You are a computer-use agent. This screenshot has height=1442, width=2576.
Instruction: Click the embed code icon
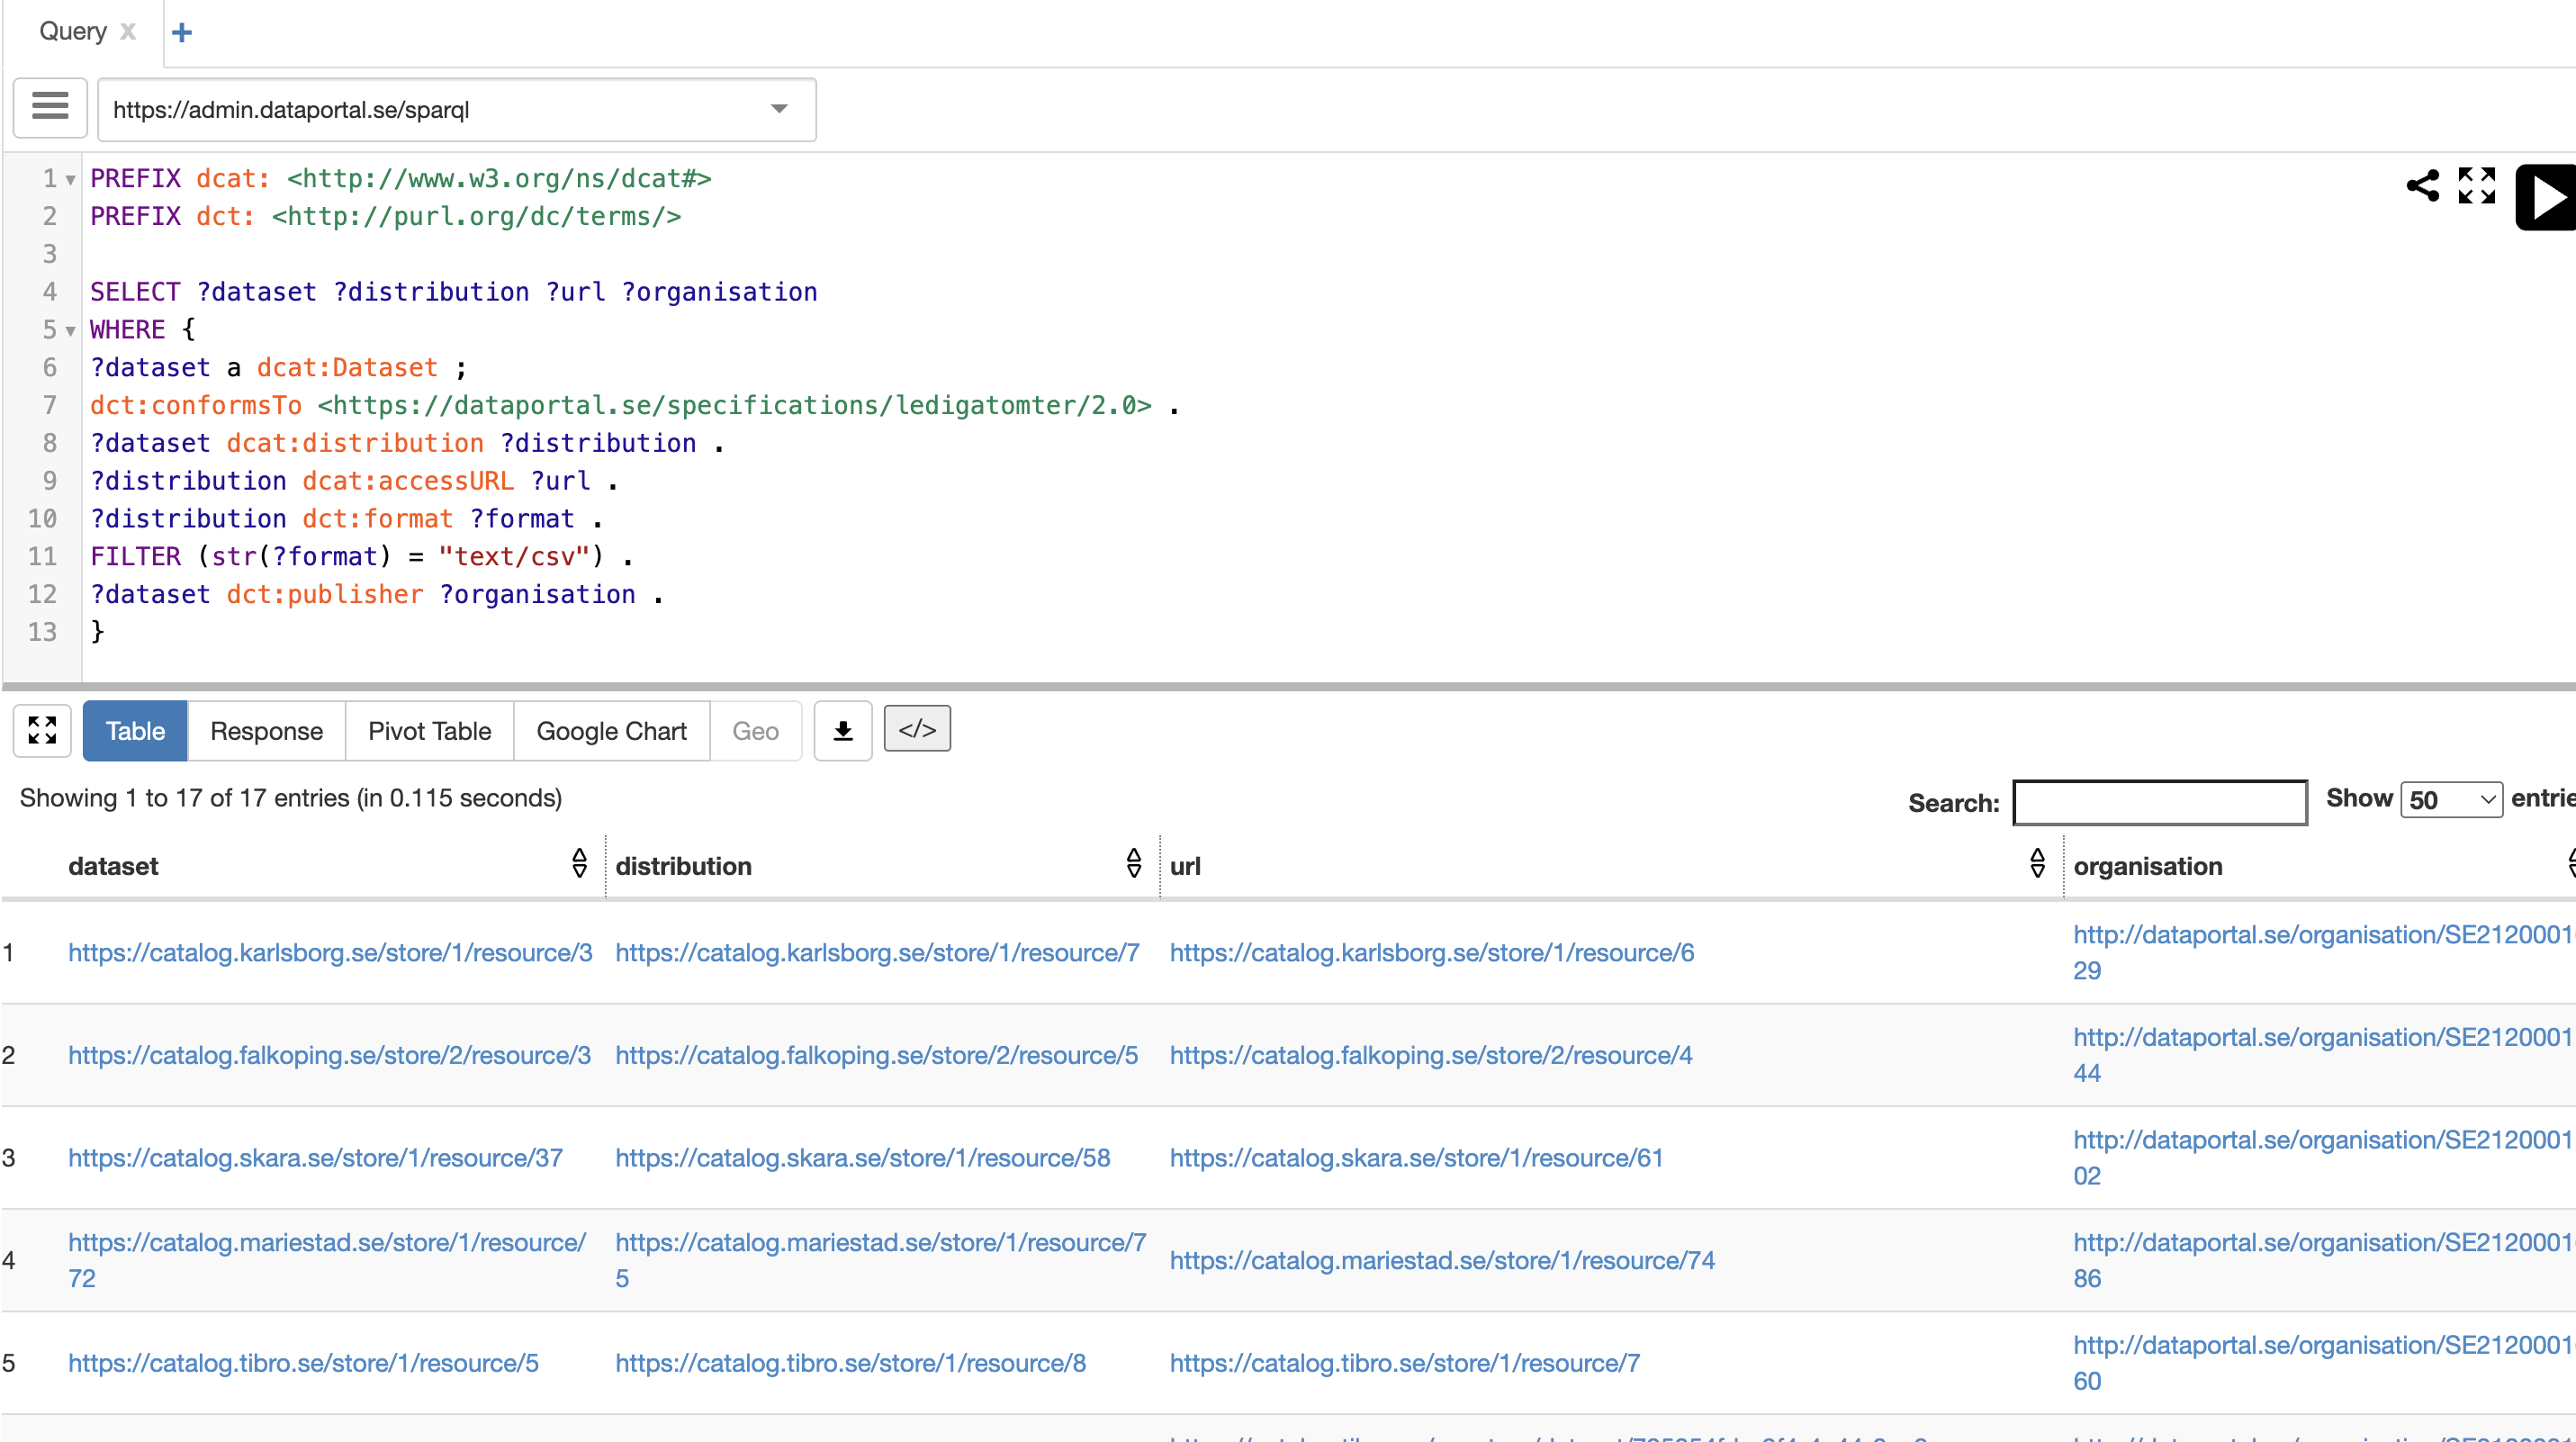pyautogui.click(x=916, y=730)
